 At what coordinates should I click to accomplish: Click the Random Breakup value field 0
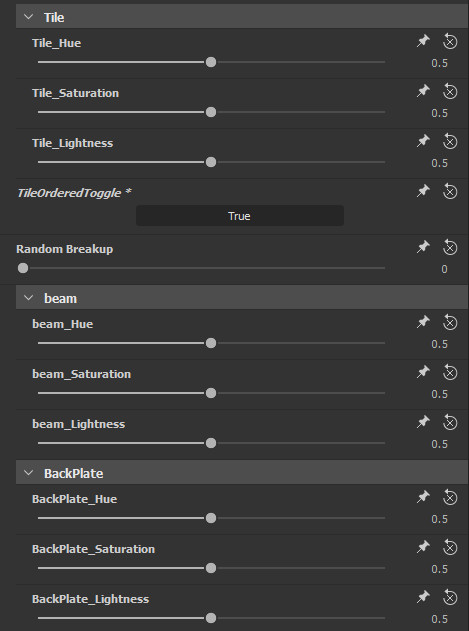pyautogui.click(x=444, y=269)
